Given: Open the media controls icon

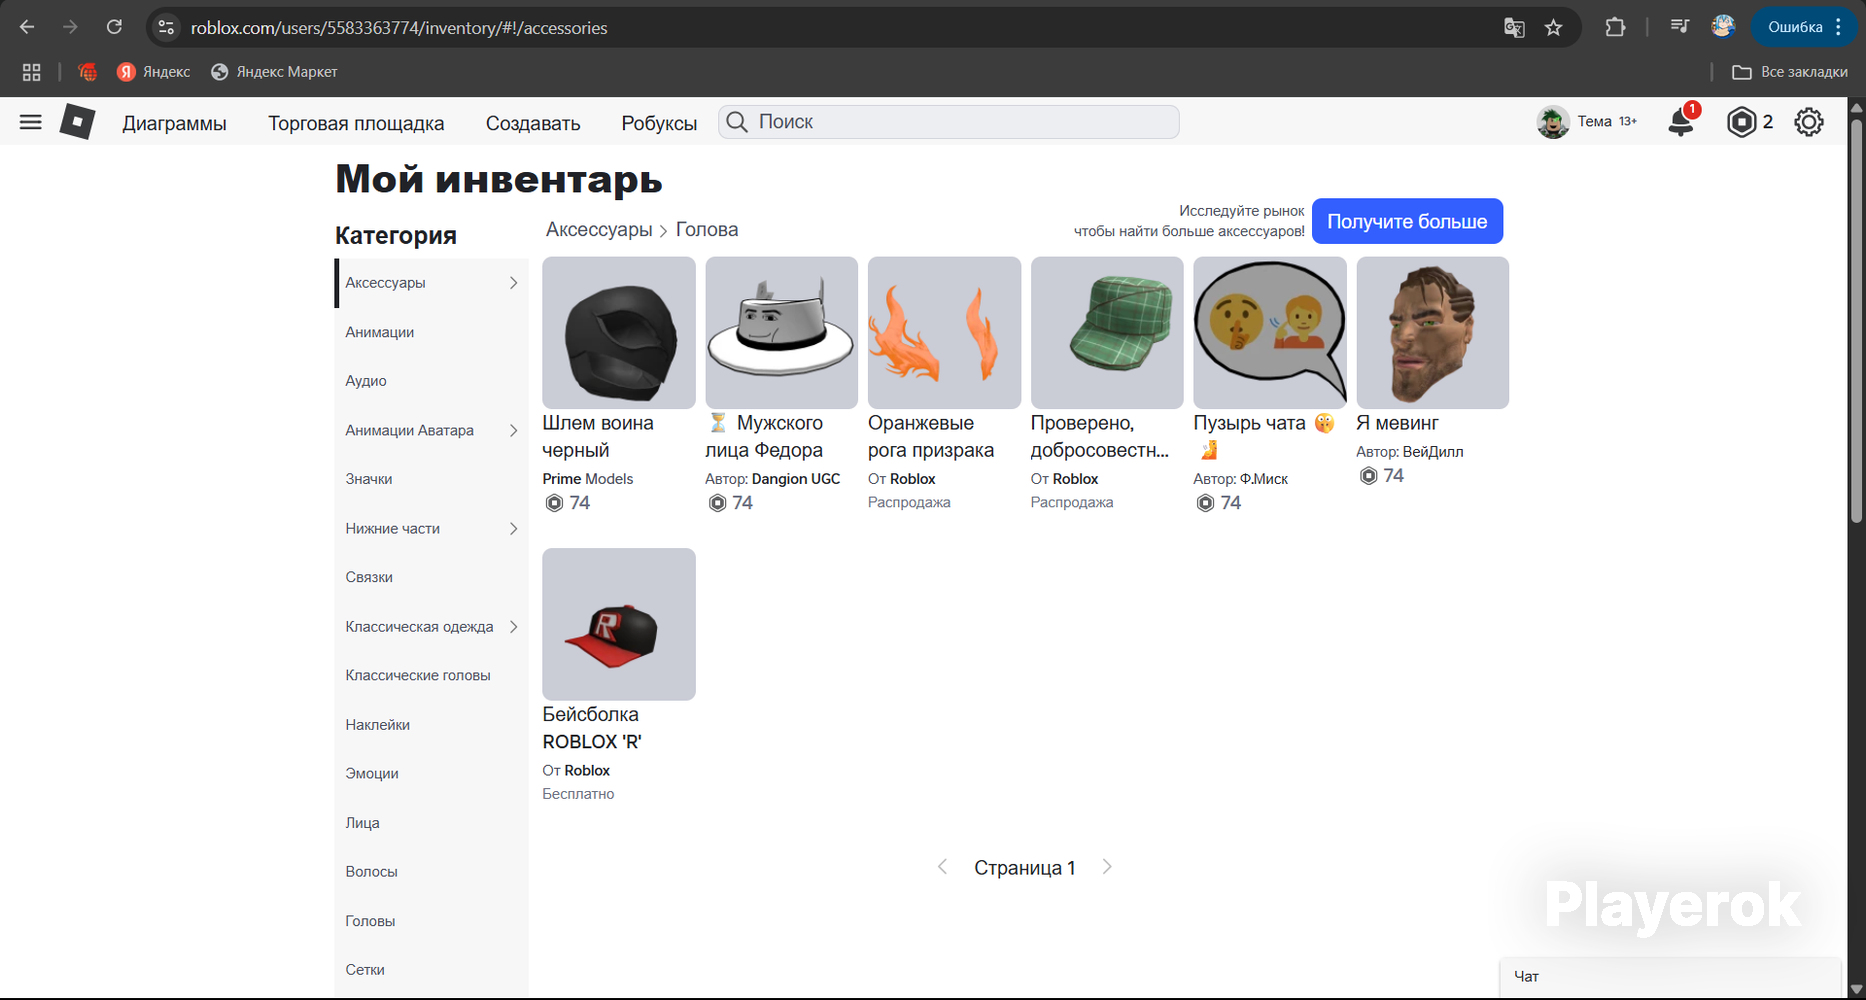Looking at the screenshot, I should coord(1680,27).
